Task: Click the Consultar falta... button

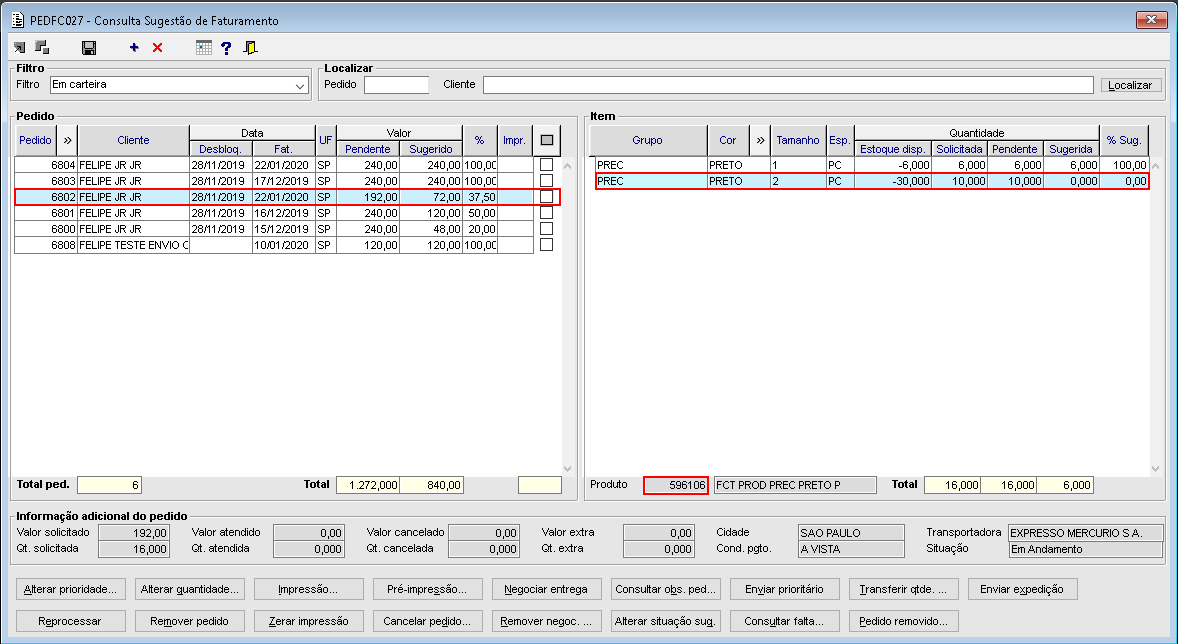Action: click(x=784, y=621)
